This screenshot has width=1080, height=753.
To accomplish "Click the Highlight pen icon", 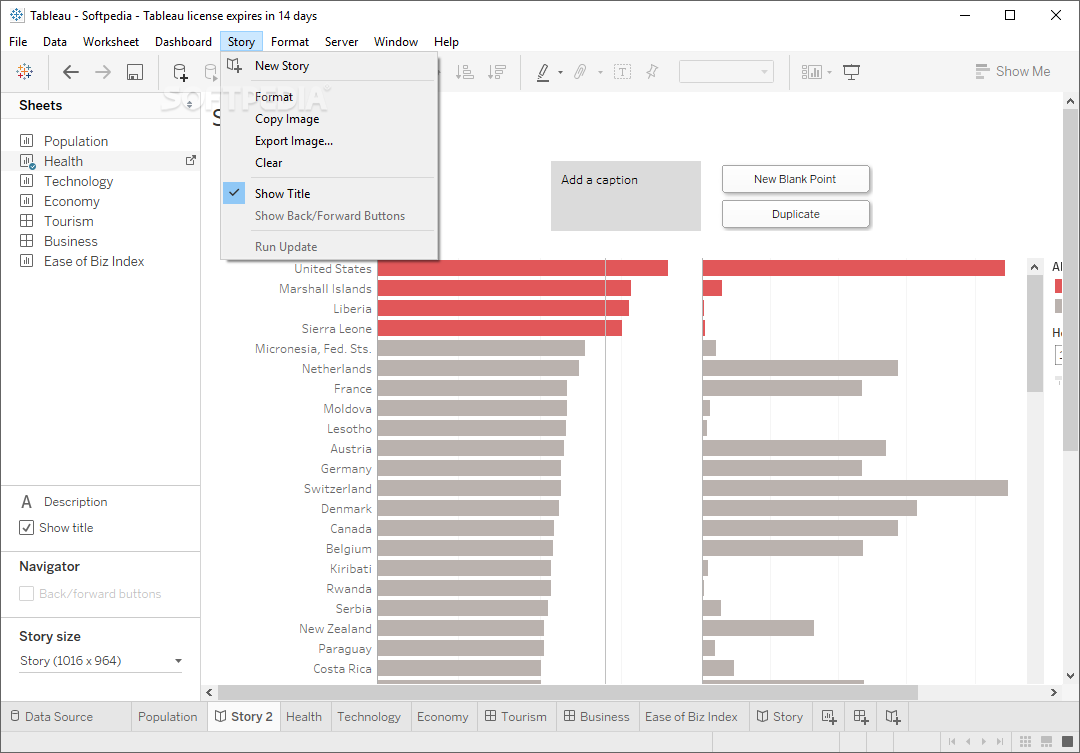I will [x=543, y=72].
